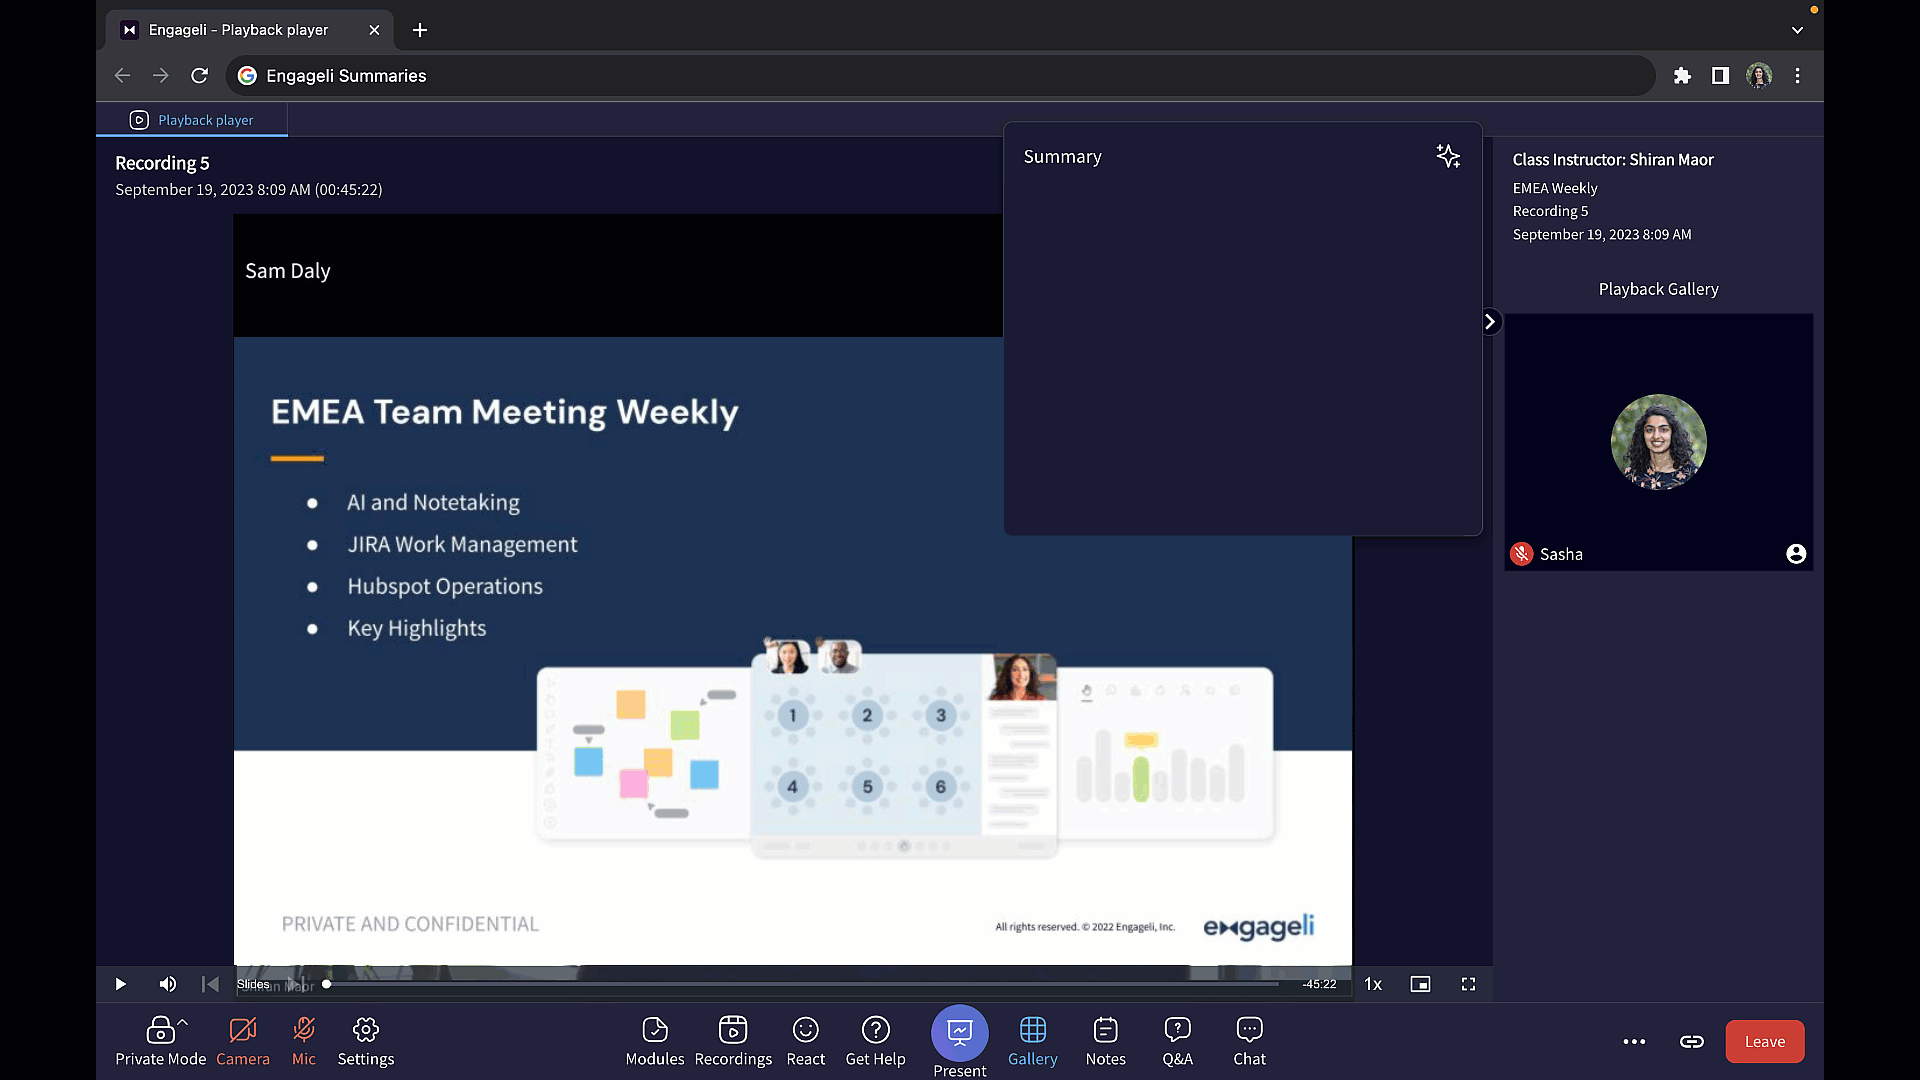Expand the Private Mode options caret
This screenshot has height=1080, width=1920.
tap(183, 1022)
